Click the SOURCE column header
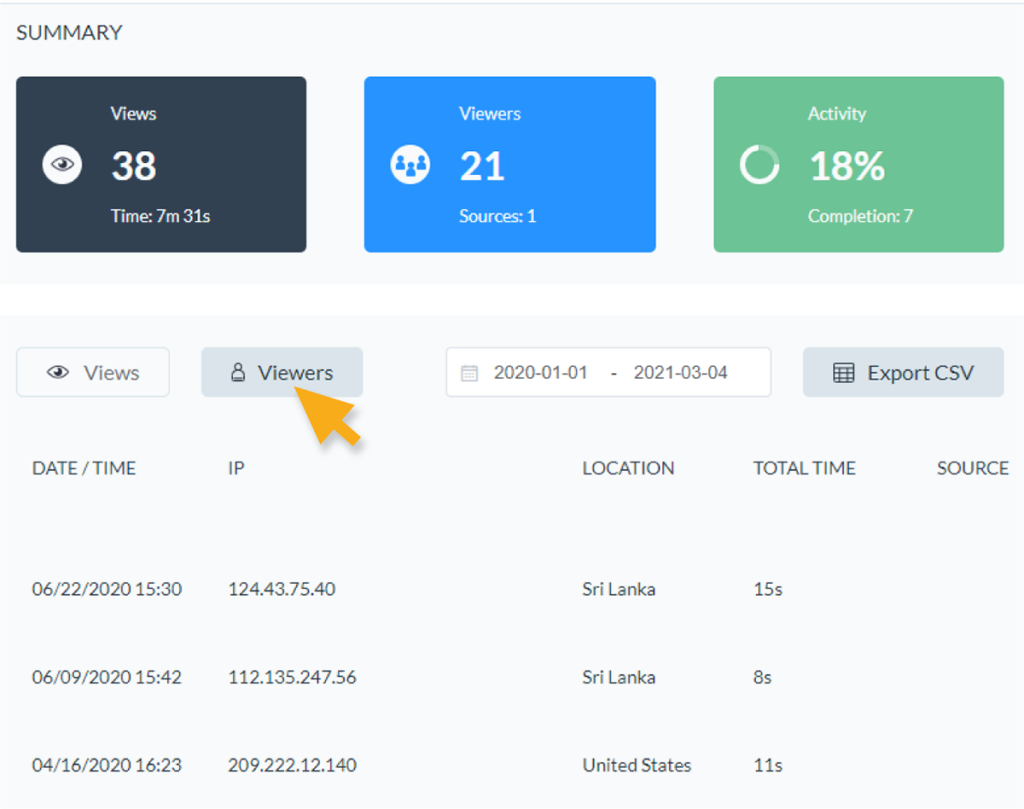The width and height of the screenshot is (1024, 809). pyautogui.click(x=972, y=468)
